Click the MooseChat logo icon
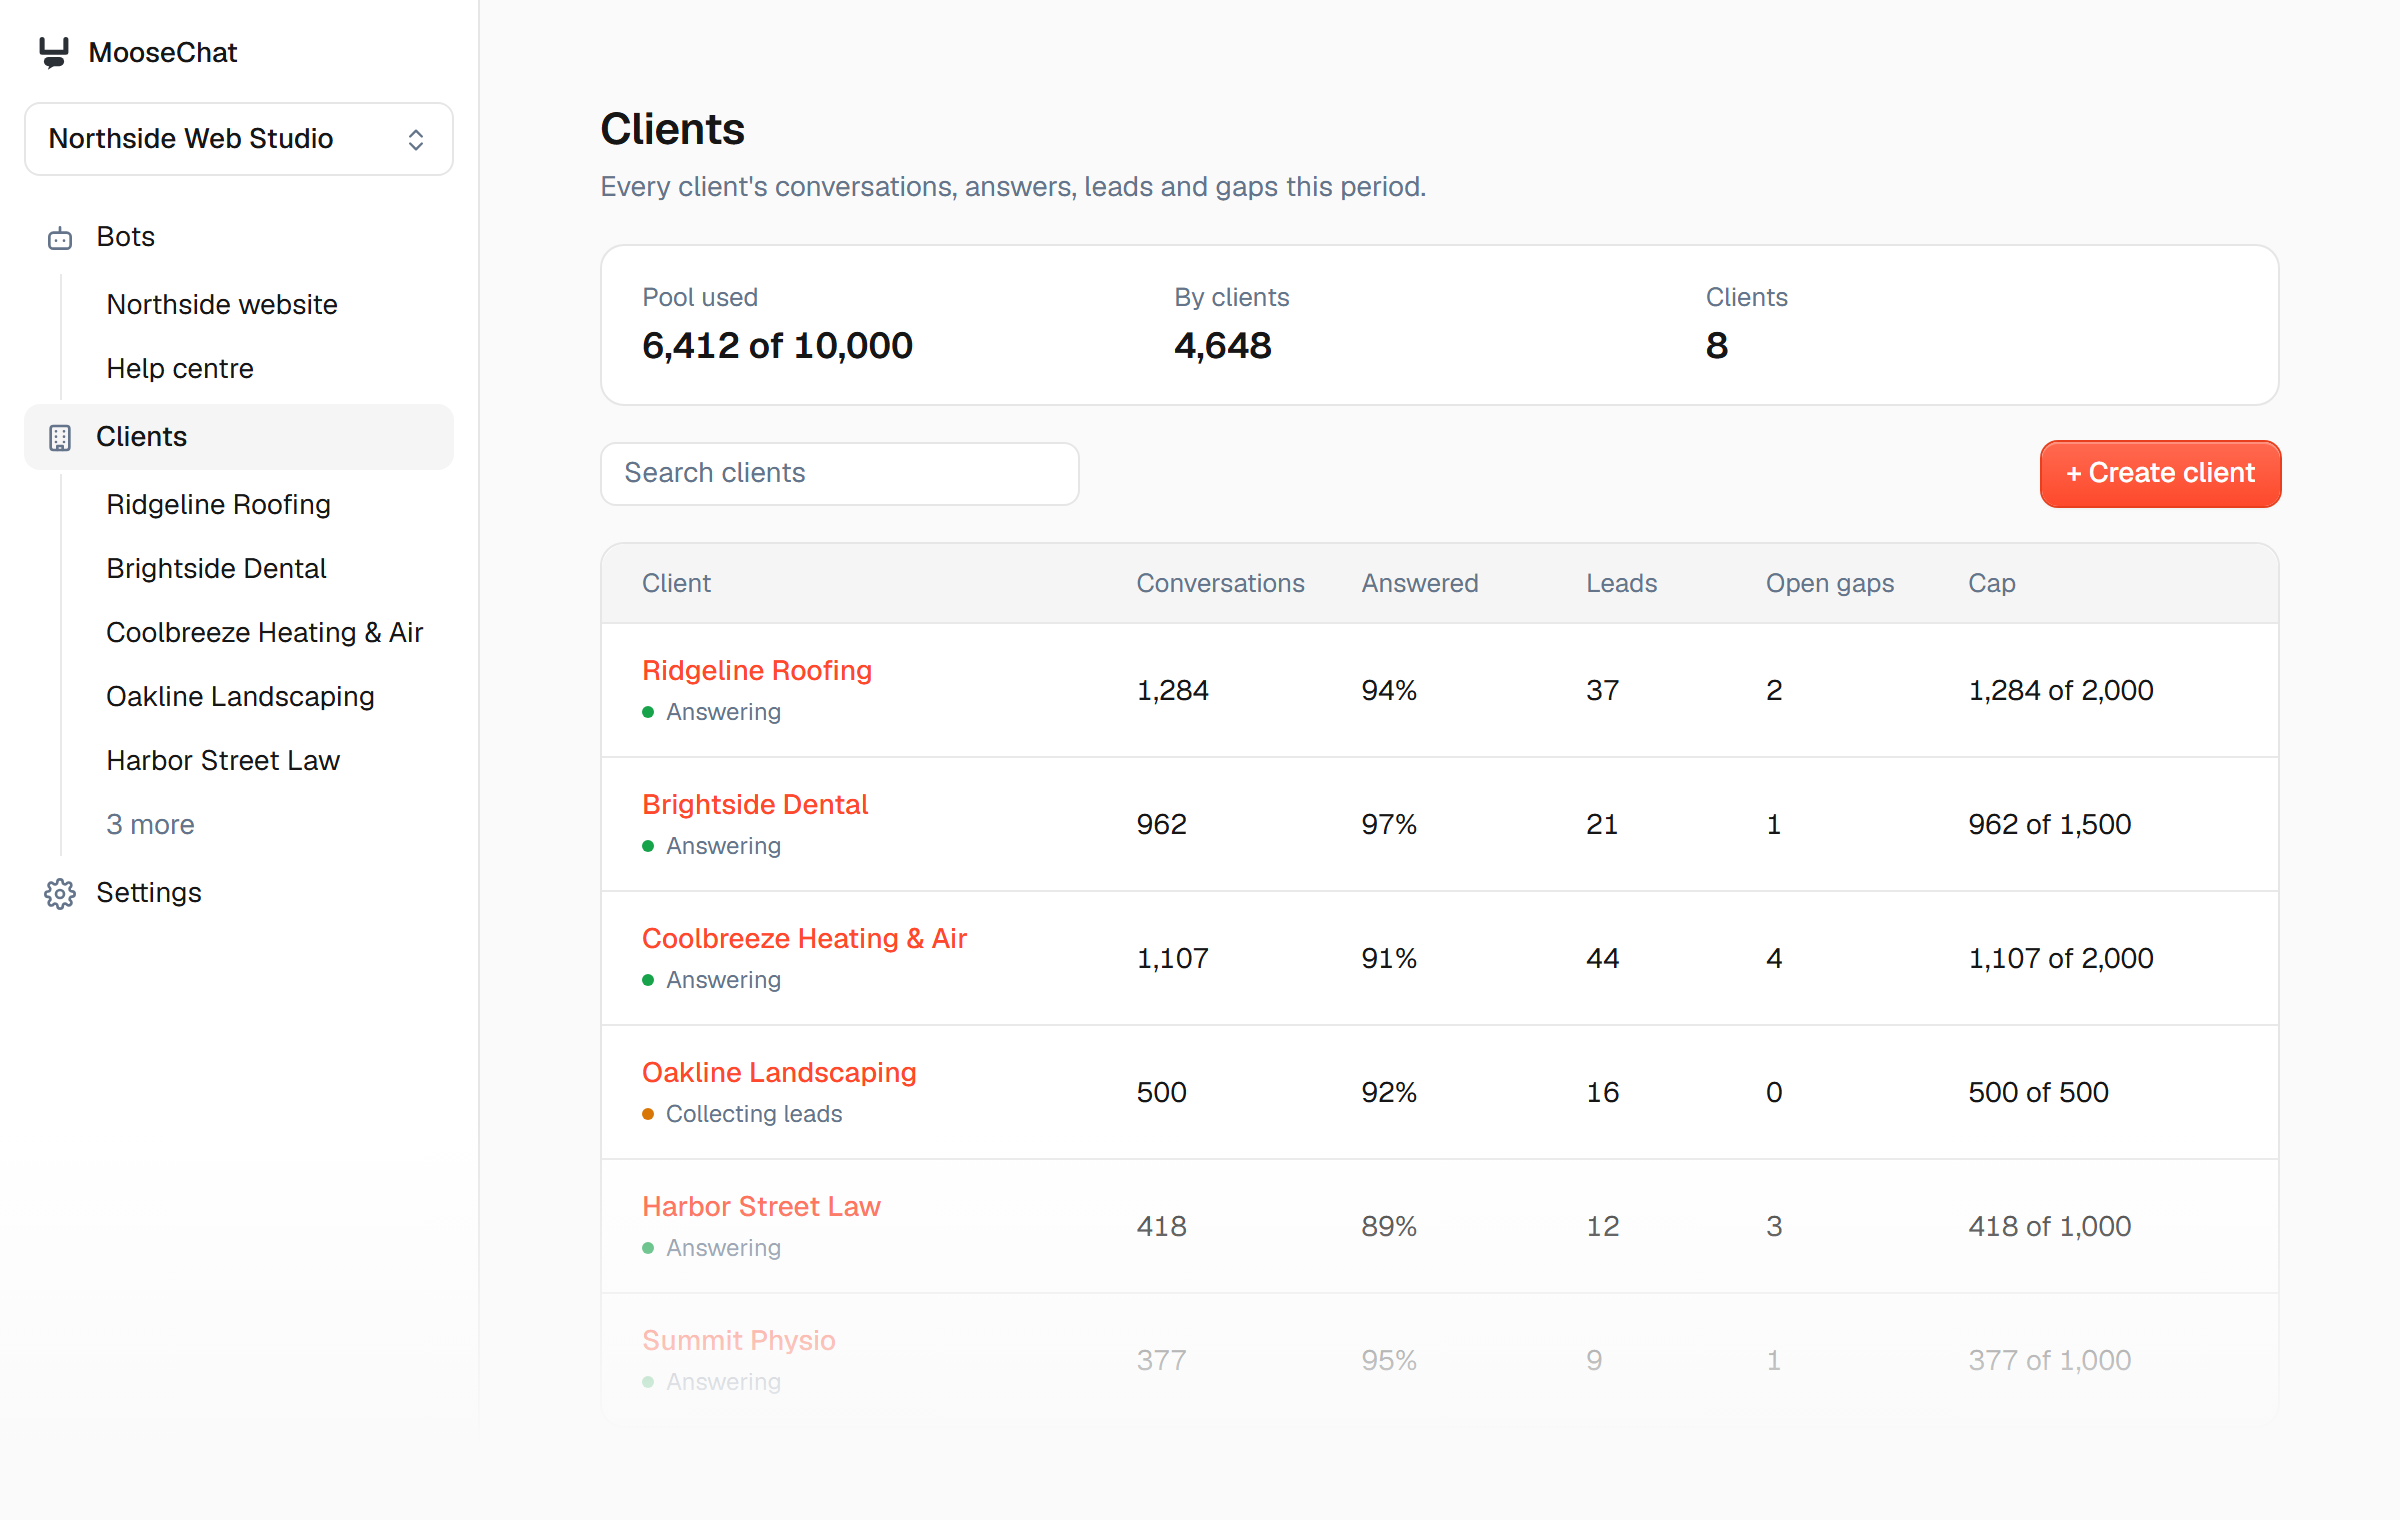This screenshot has height=1520, width=2400. [x=54, y=52]
